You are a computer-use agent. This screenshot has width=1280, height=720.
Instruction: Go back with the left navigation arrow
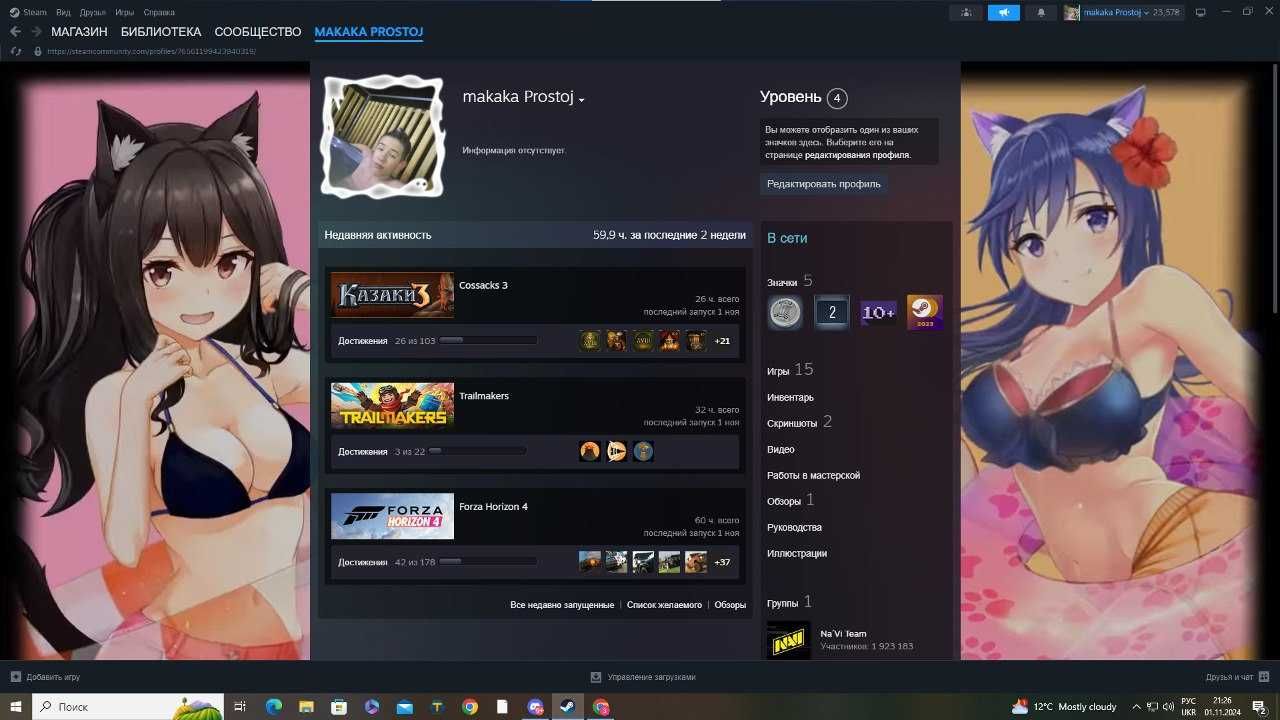coord(15,32)
